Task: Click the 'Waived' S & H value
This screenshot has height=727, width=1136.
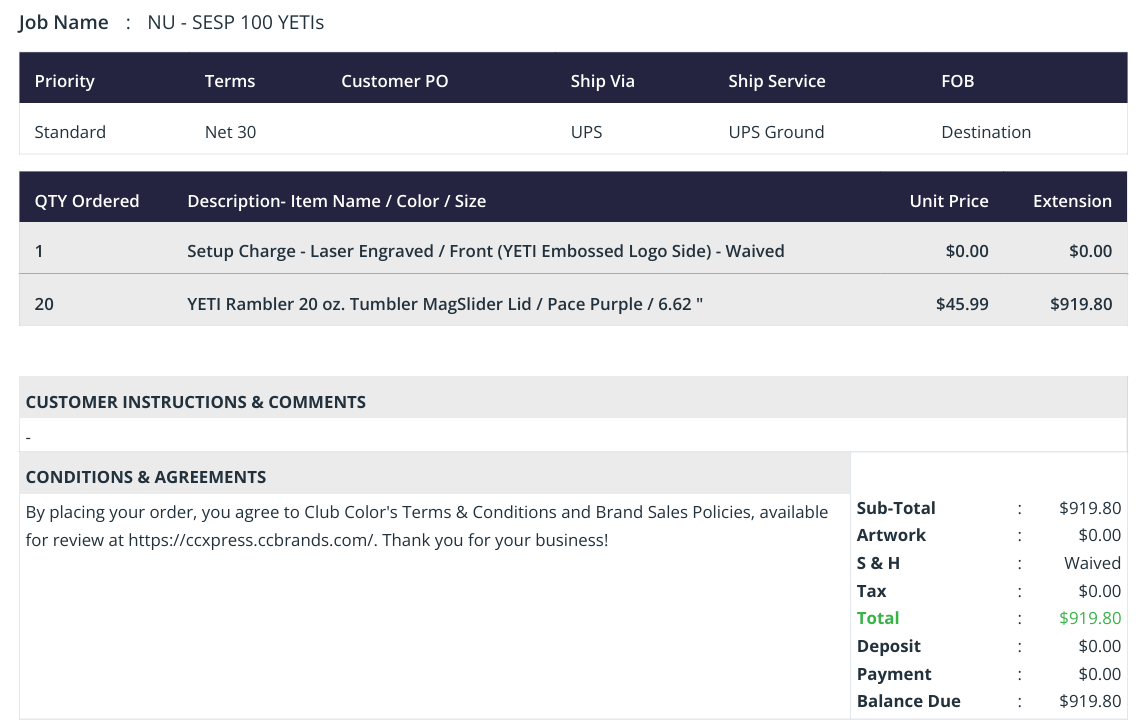Action: pos(1093,563)
